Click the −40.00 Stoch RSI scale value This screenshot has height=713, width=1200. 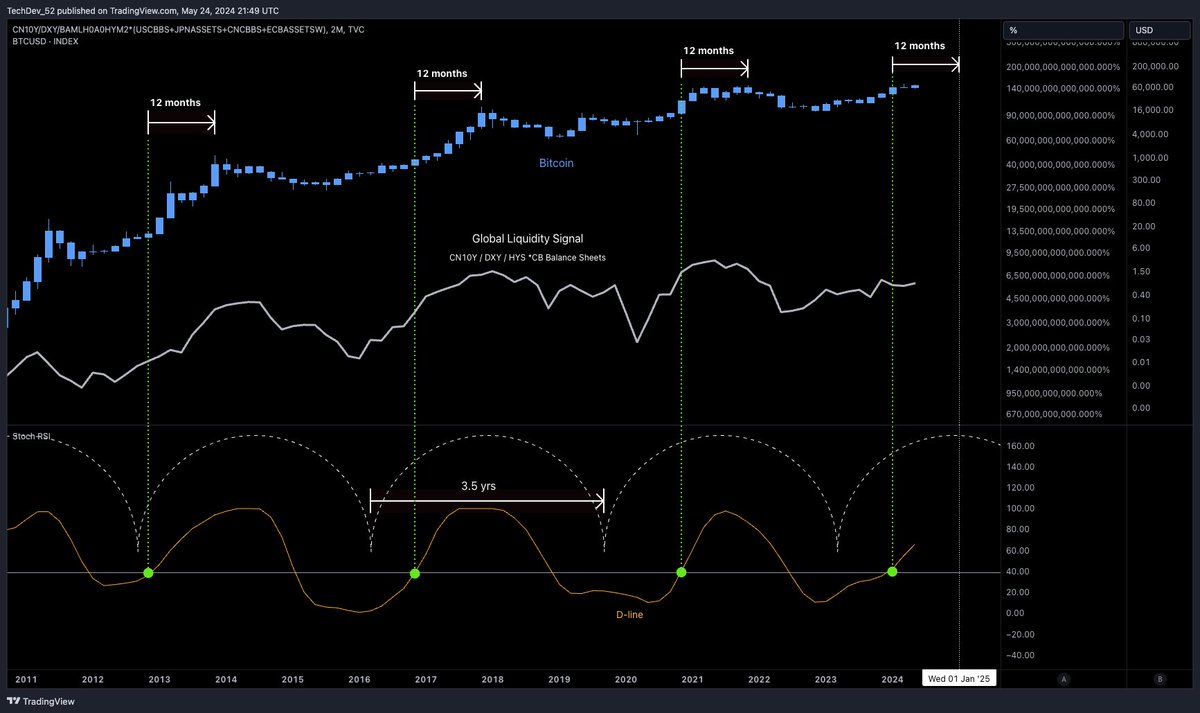click(1020, 655)
